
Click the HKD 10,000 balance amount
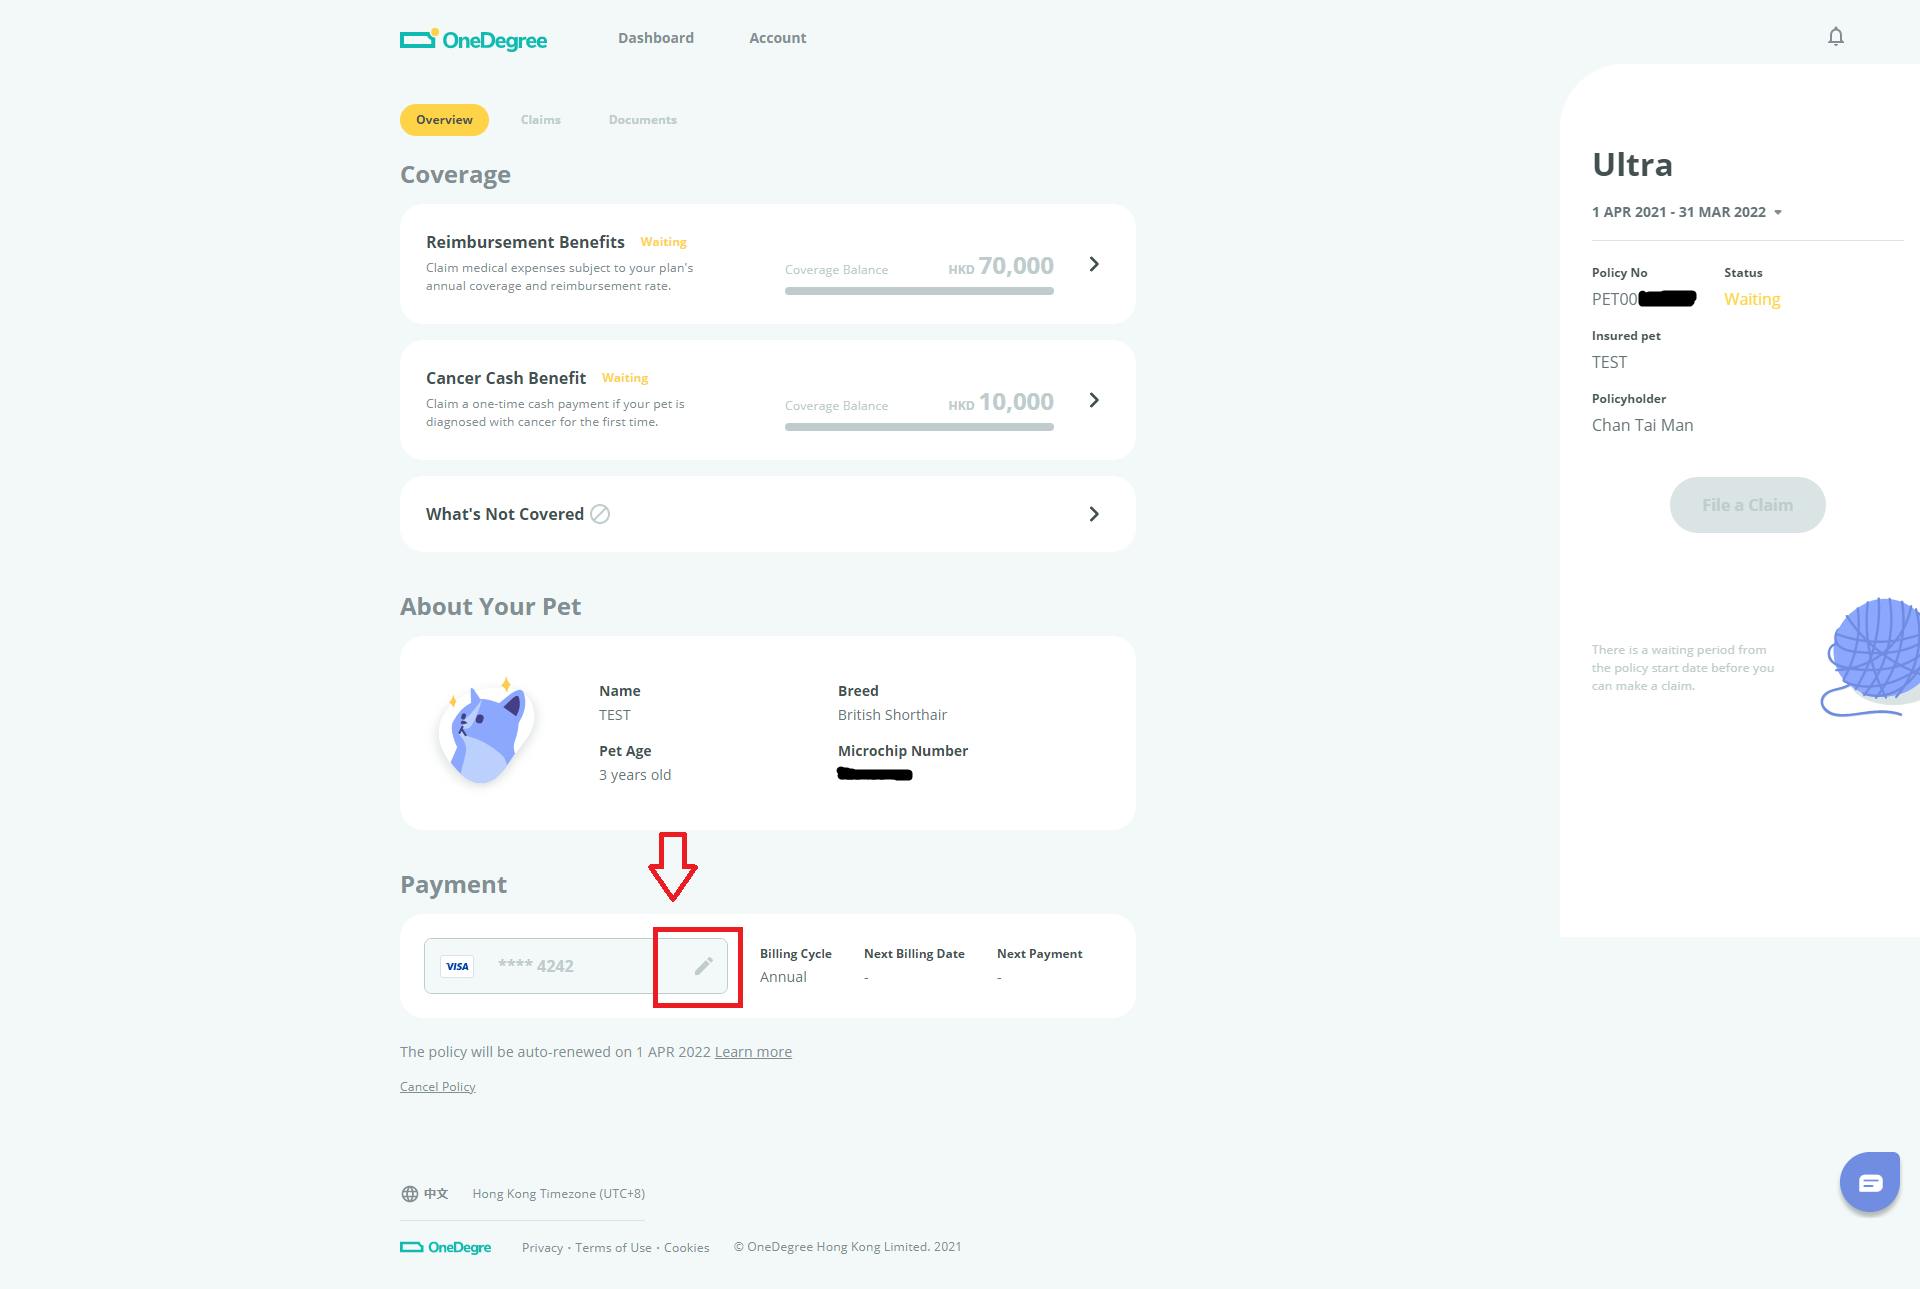[1001, 402]
